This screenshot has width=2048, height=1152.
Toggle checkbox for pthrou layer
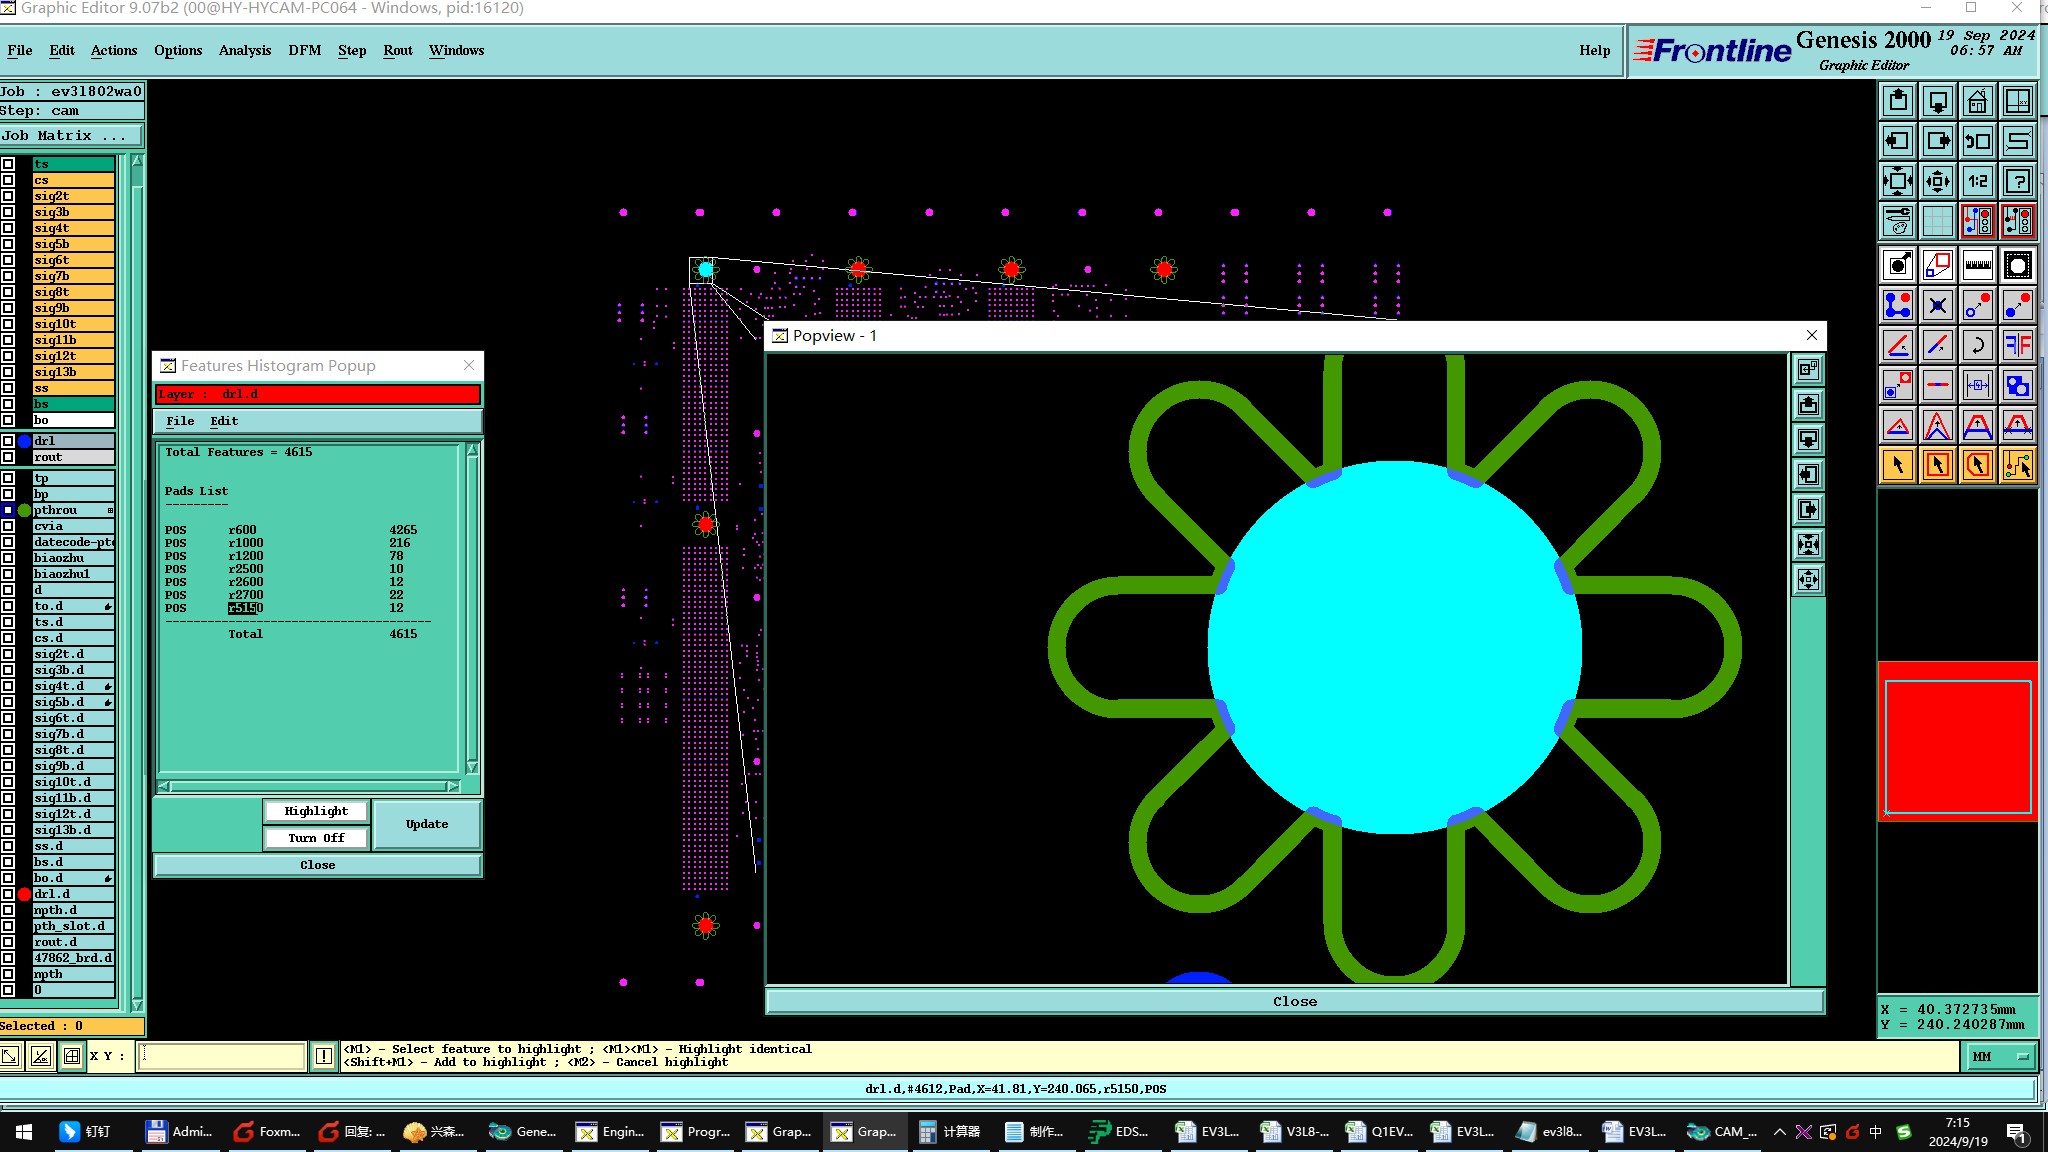8,510
